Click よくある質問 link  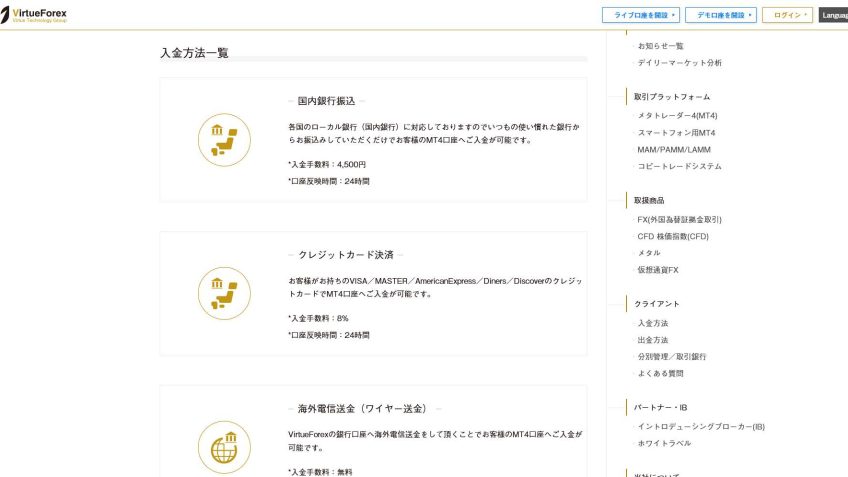pyautogui.click(x=660, y=374)
